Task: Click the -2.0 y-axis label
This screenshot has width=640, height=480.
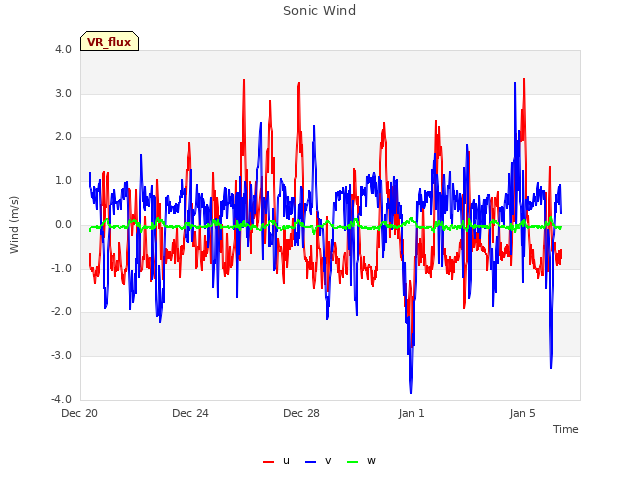Action: point(62,311)
